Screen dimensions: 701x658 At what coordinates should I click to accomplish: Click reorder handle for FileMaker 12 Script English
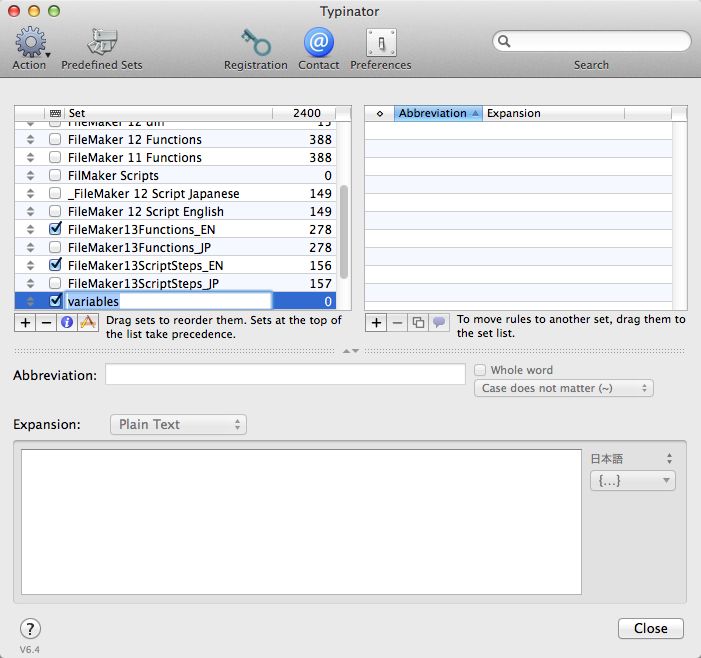tap(30, 211)
